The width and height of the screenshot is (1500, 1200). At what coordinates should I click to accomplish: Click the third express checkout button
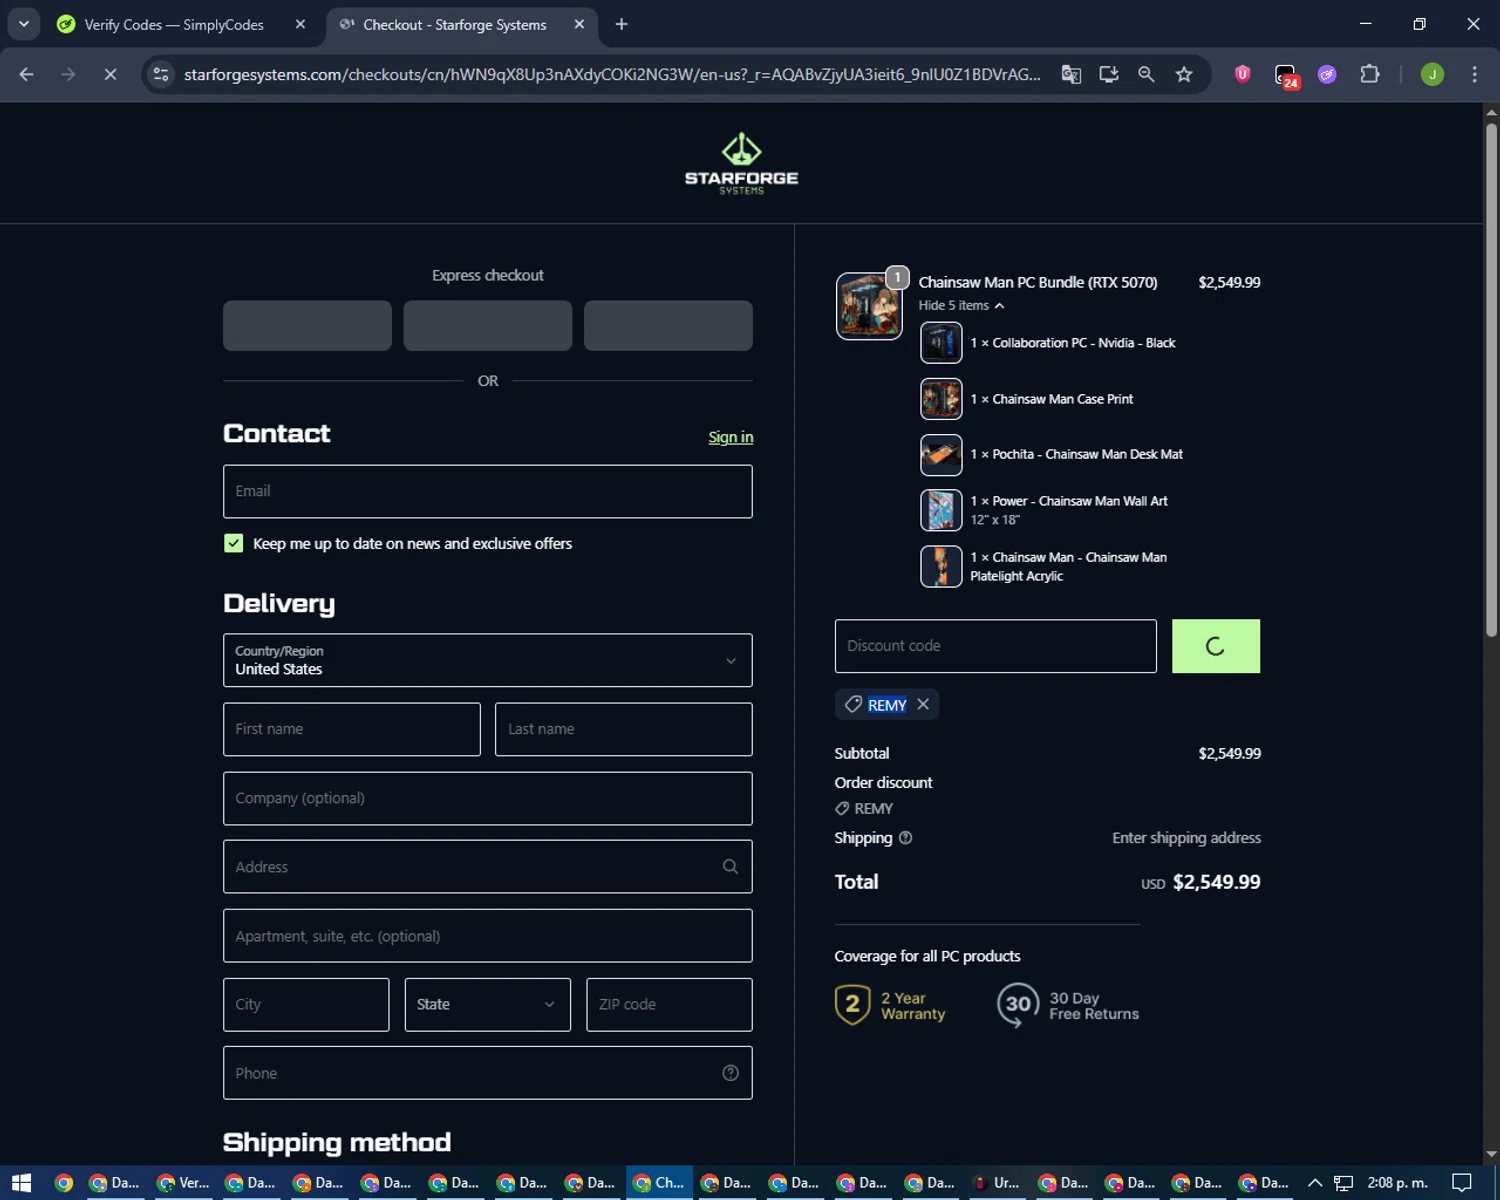pyautogui.click(x=668, y=326)
